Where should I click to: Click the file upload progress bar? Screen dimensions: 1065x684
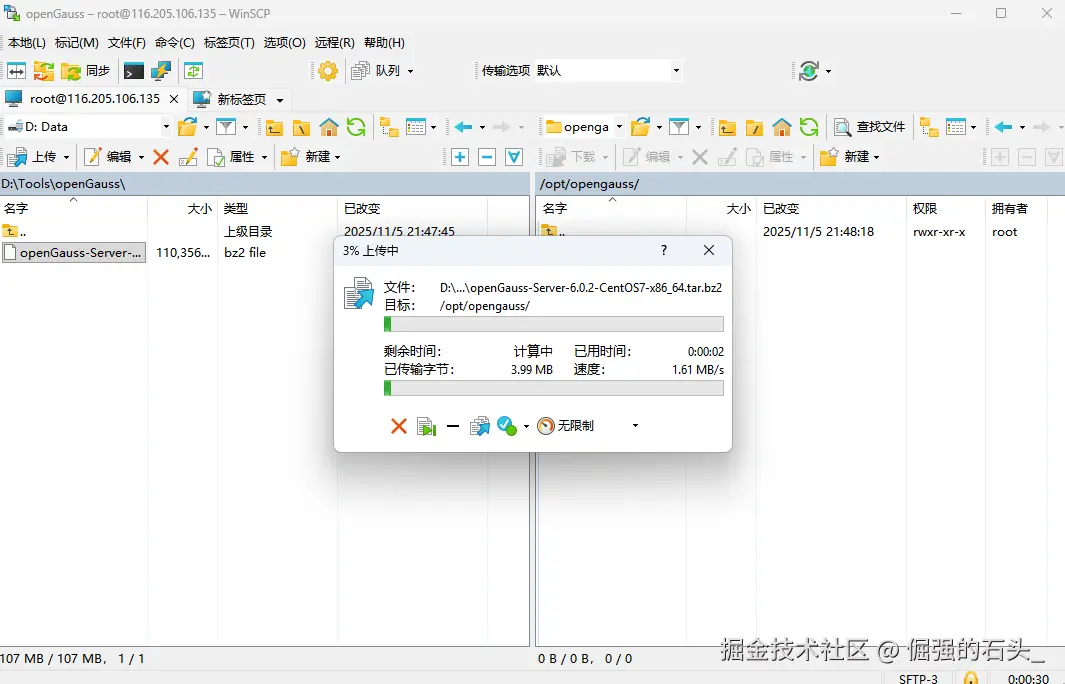point(554,324)
